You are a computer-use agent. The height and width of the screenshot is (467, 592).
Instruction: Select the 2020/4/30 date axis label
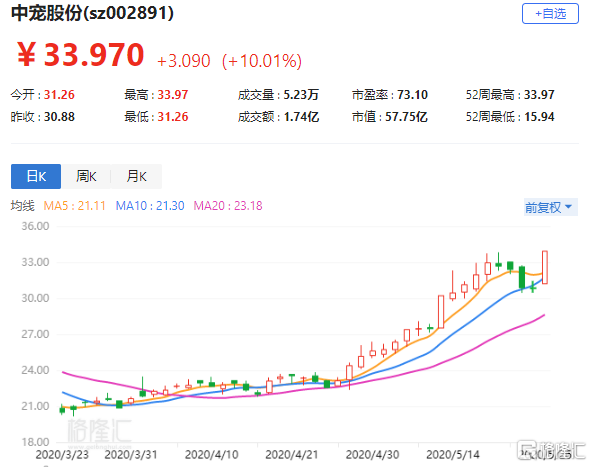point(372,455)
